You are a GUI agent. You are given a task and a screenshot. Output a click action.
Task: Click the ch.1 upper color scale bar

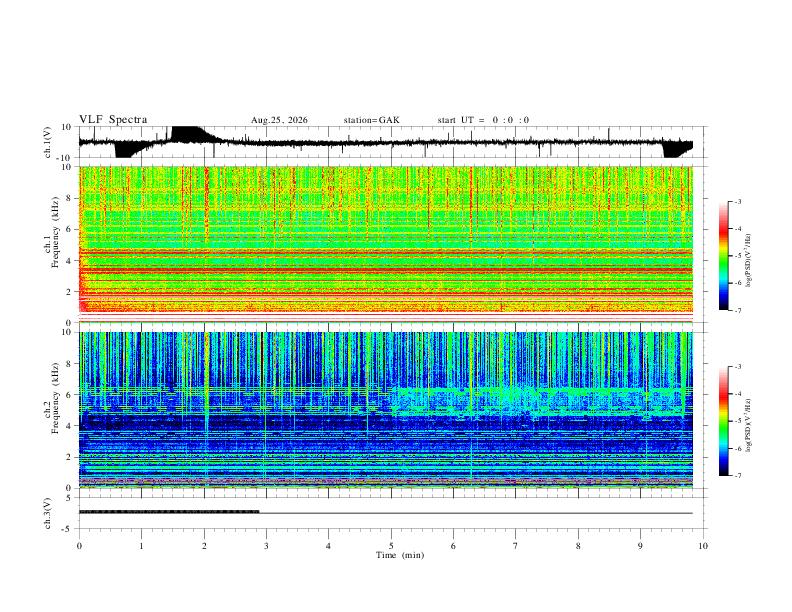point(723,256)
